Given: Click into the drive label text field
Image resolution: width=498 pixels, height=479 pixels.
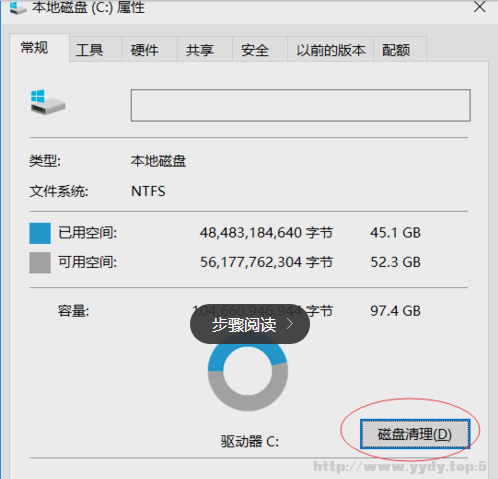Looking at the screenshot, I should tap(301, 105).
